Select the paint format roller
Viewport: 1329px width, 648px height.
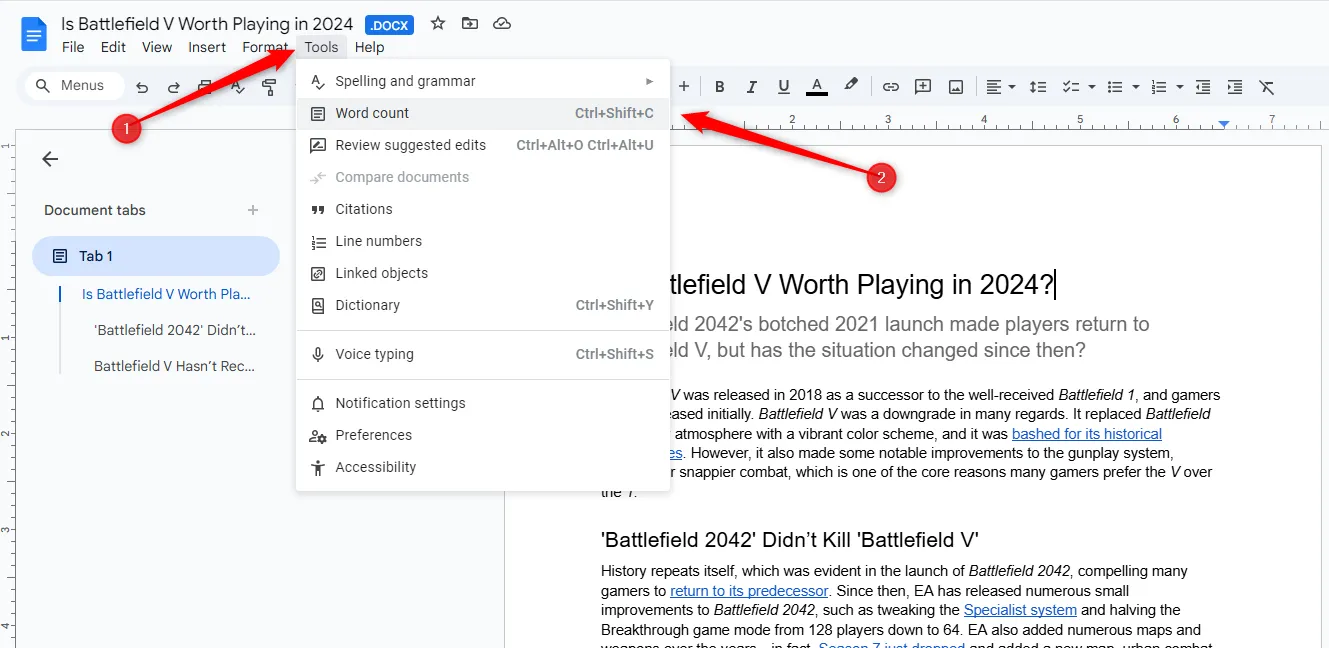(x=269, y=87)
